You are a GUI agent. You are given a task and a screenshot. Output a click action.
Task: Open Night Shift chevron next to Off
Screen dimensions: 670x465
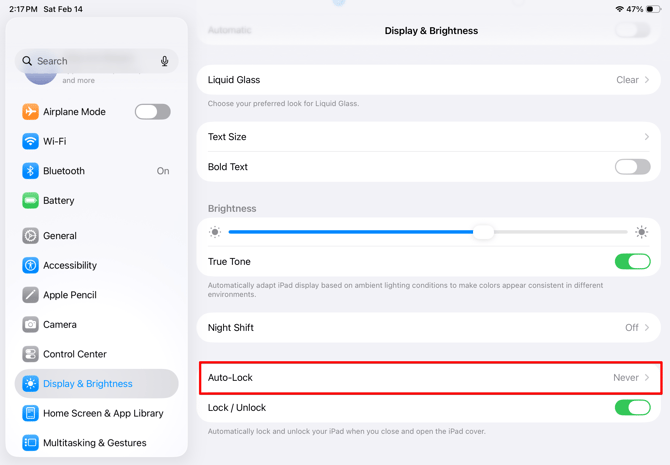pyautogui.click(x=647, y=327)
